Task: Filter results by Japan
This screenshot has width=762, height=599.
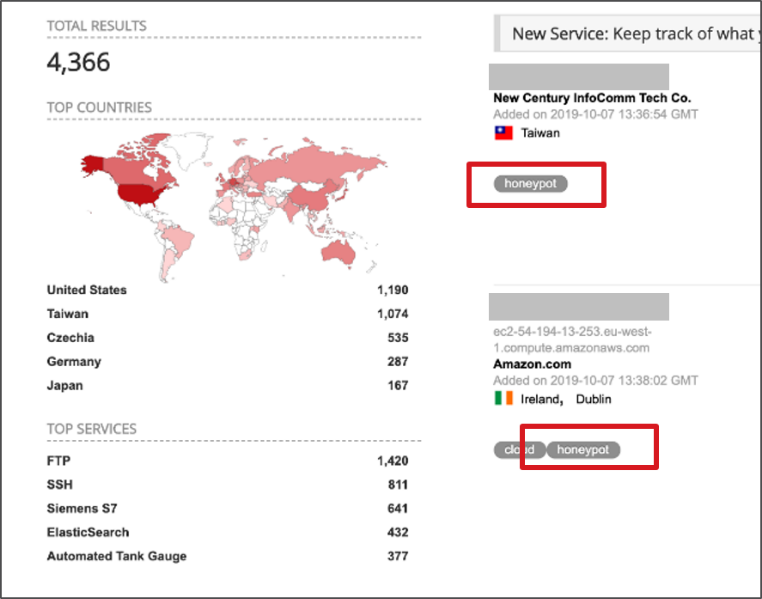Action: click(x=65, y=386)
